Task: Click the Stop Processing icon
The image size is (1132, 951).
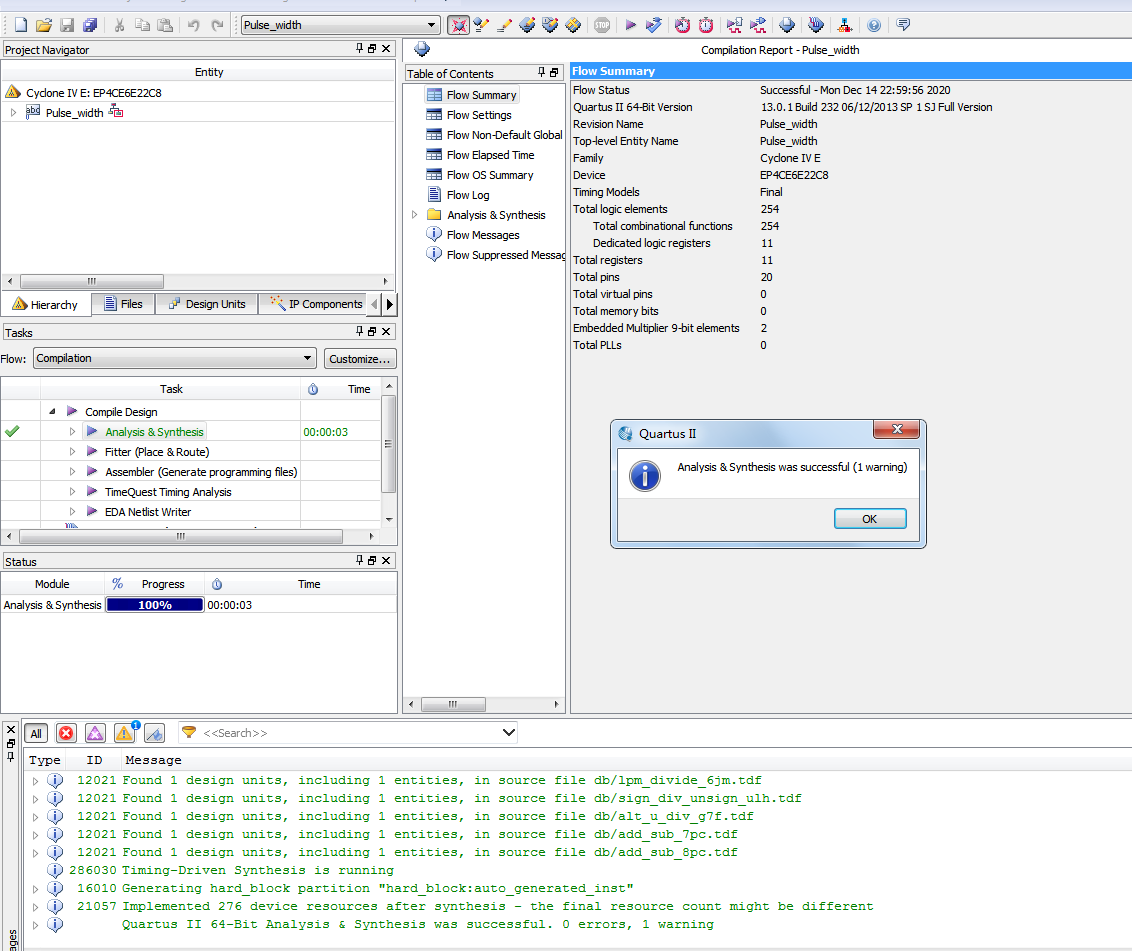Action: click(x=602, y=25)
